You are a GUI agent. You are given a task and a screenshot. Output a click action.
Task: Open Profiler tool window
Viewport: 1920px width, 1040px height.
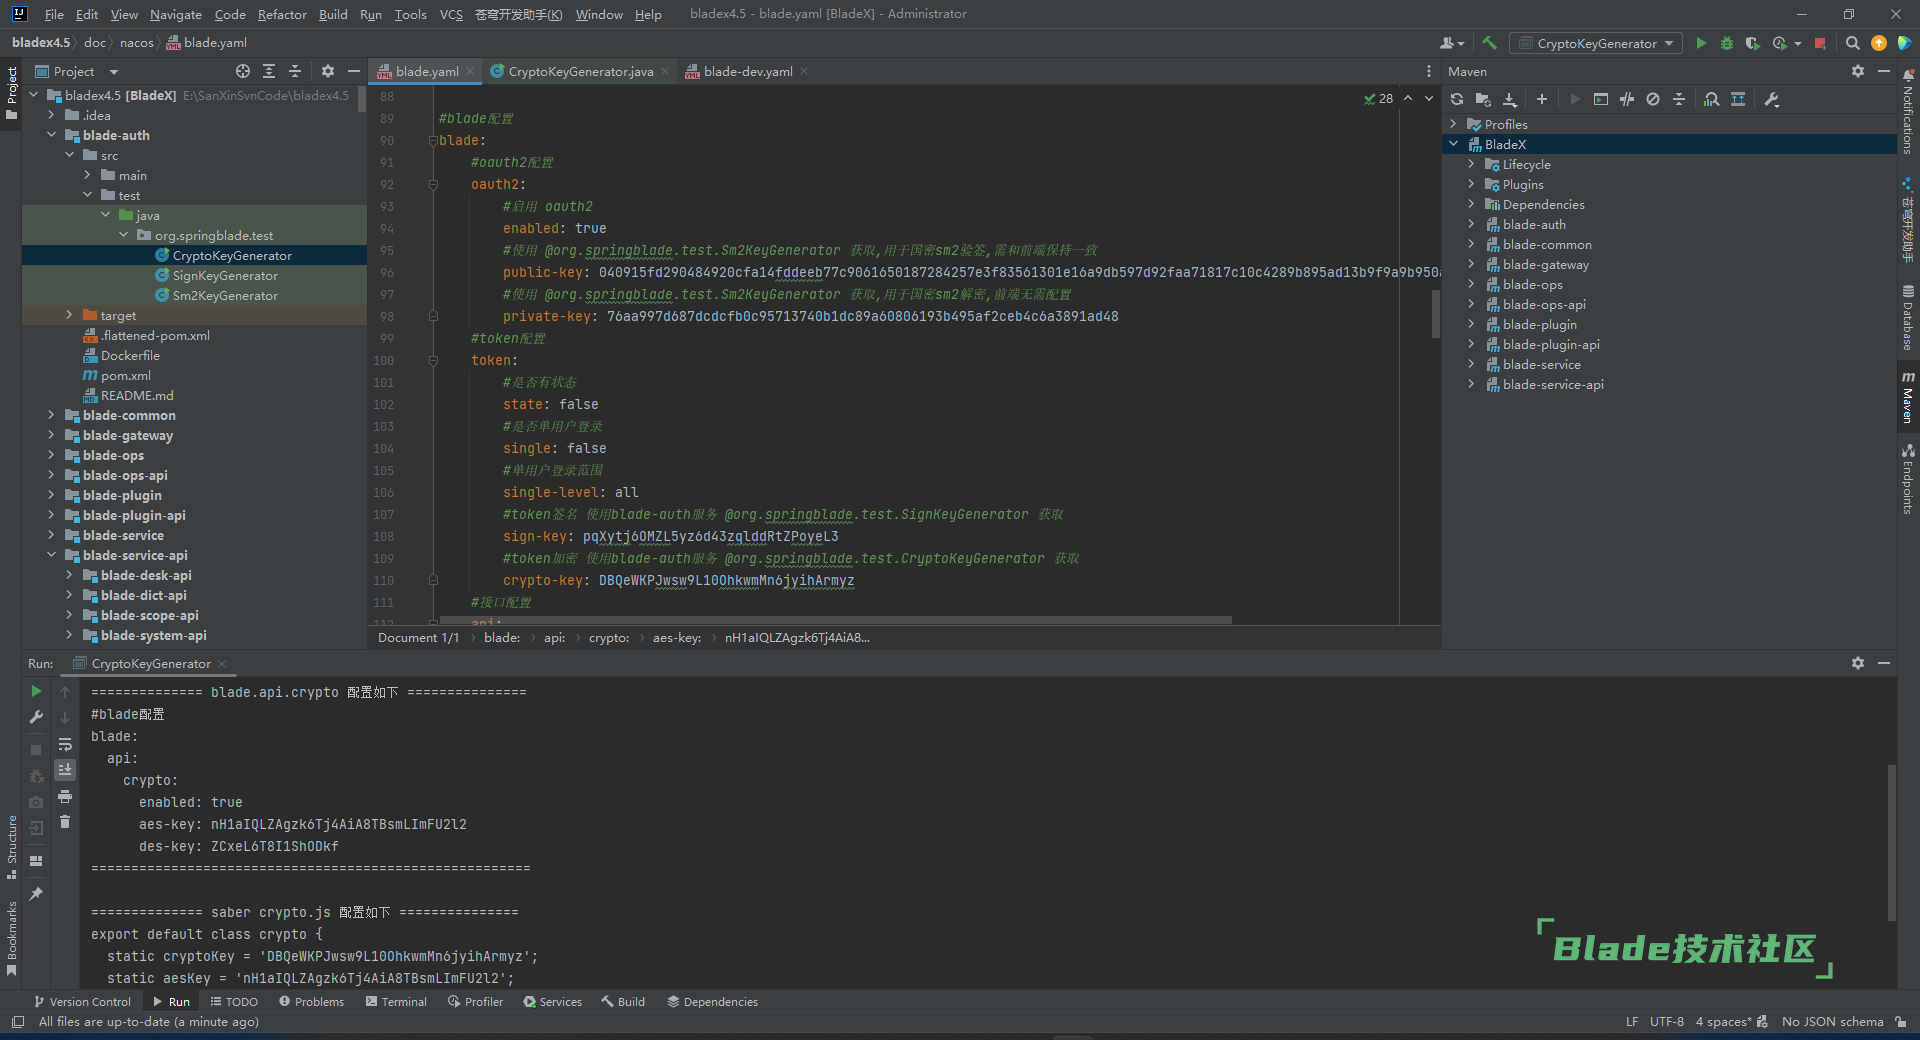476,1001
